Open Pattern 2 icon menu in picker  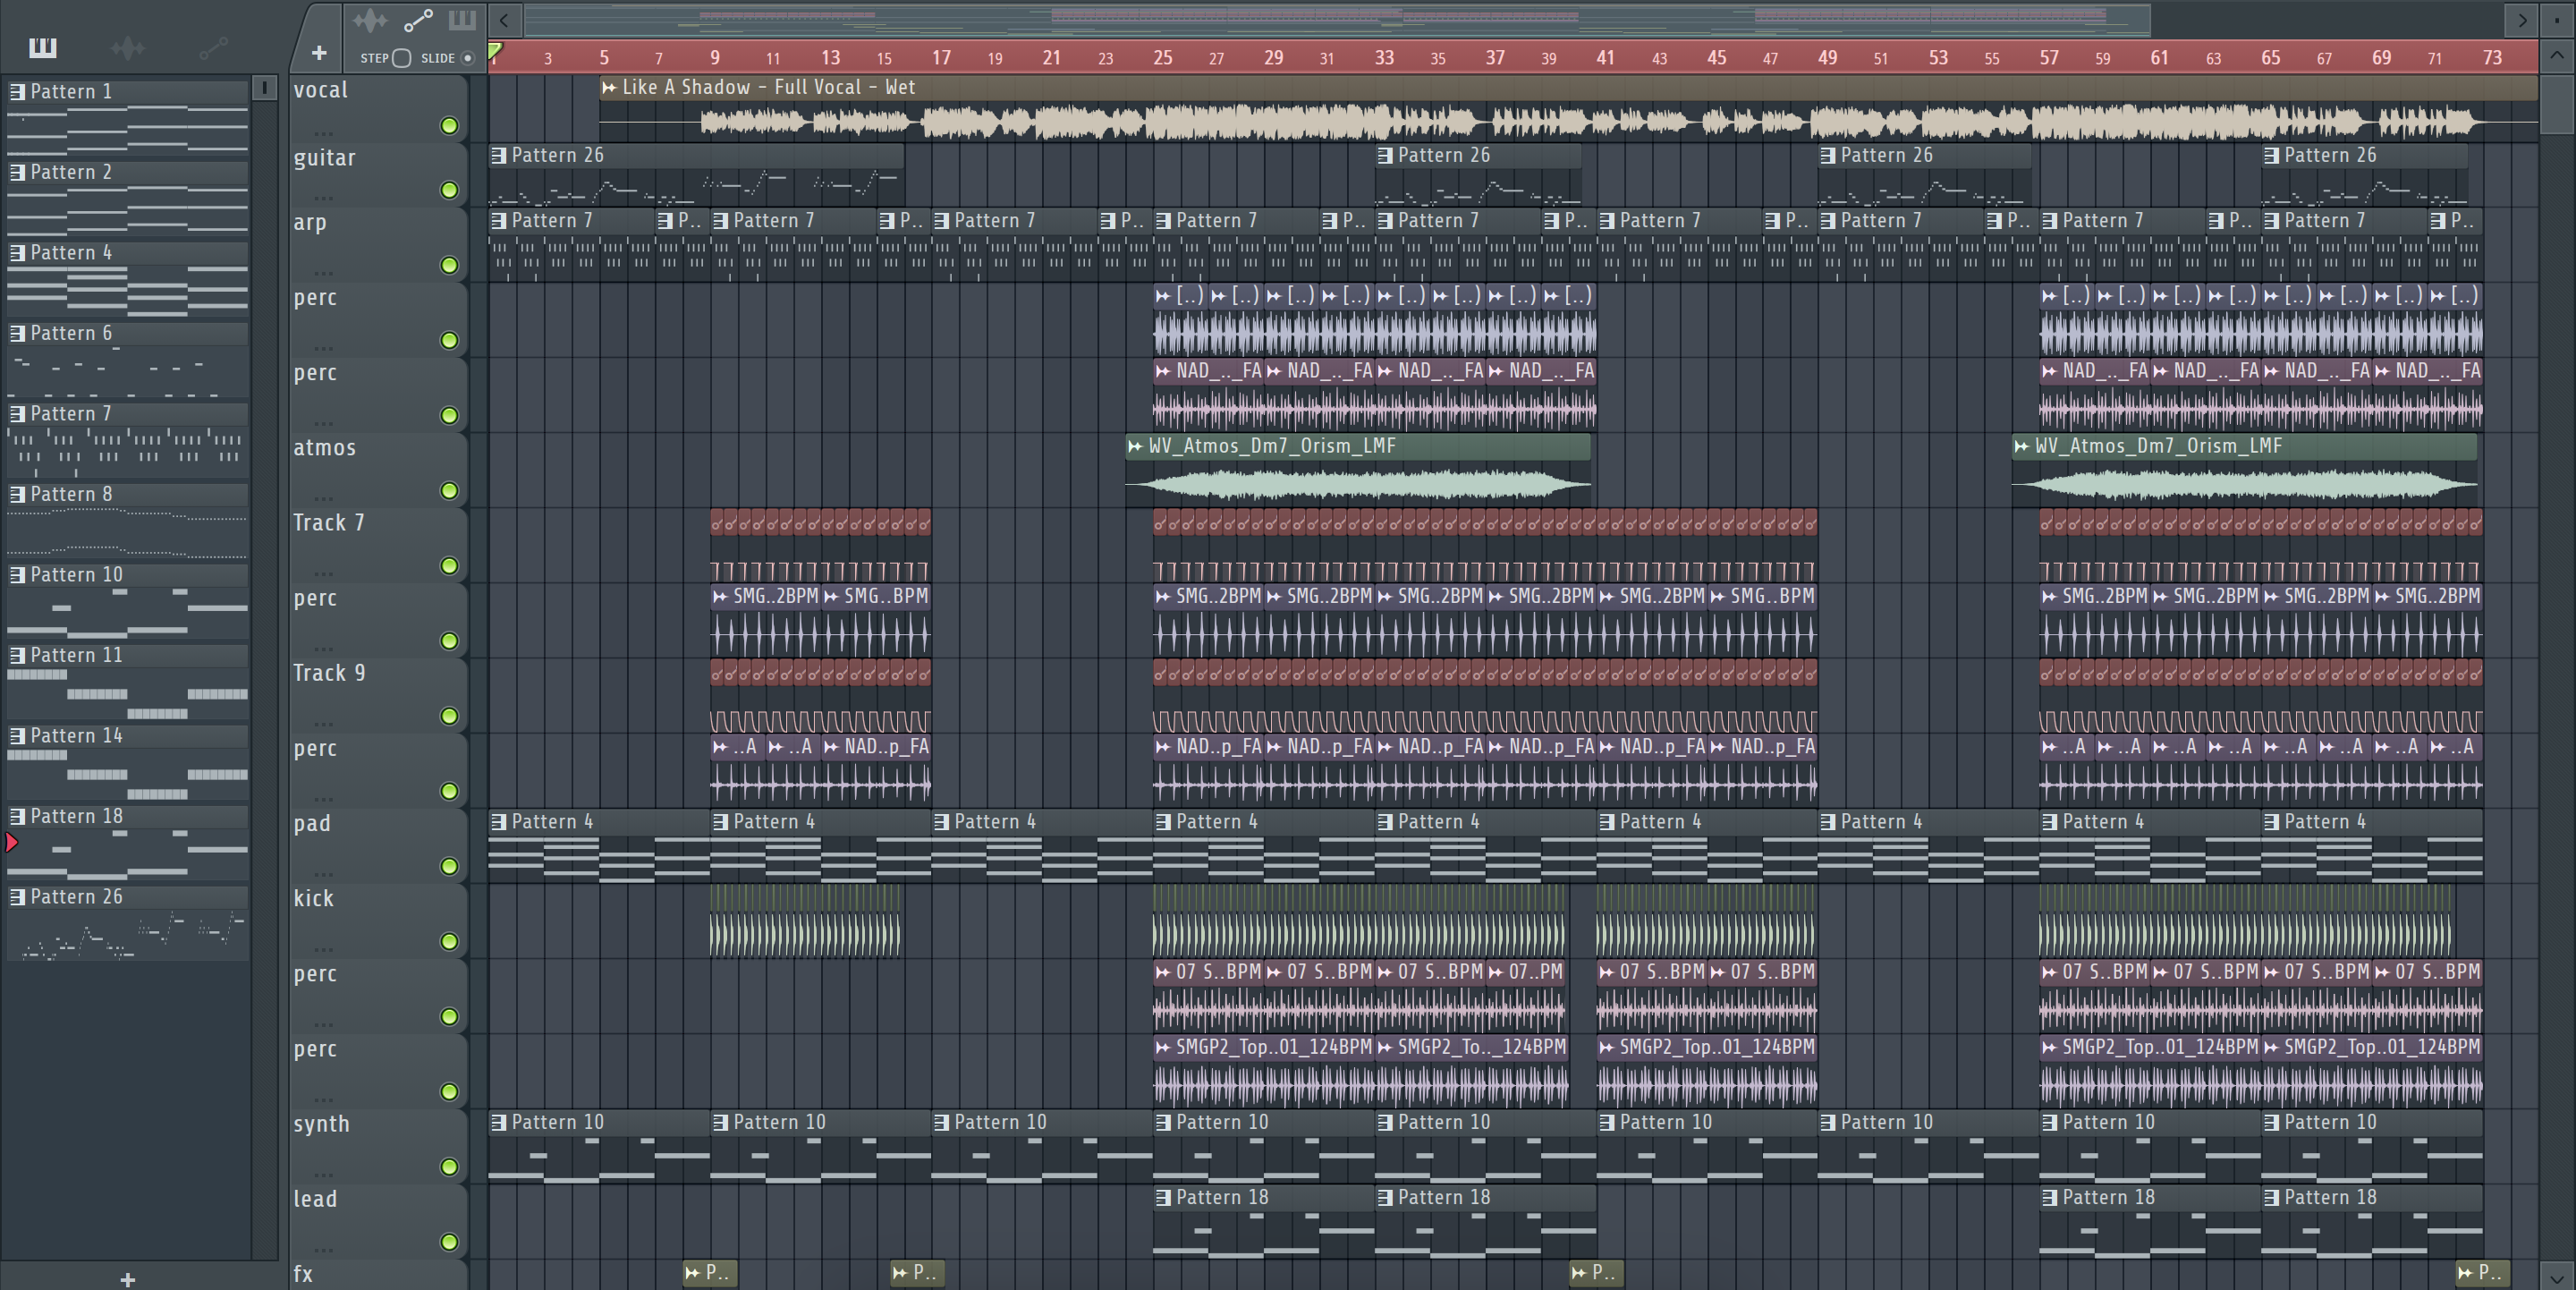point(17,172)
